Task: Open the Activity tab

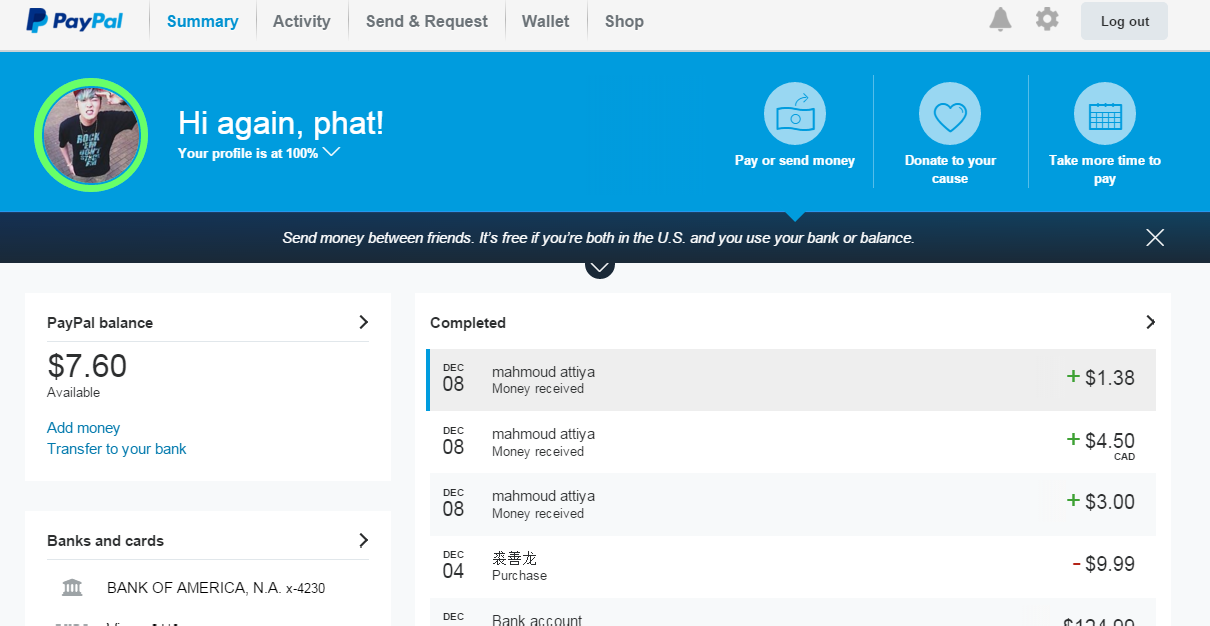Action: tap(302, 21)
